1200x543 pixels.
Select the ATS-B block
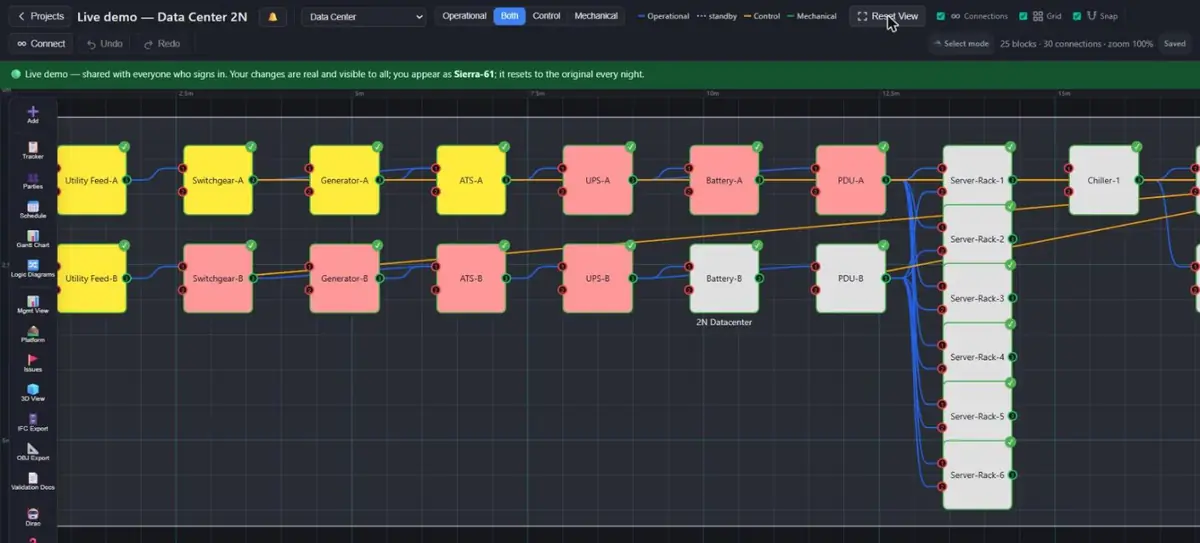coord(471,279)
